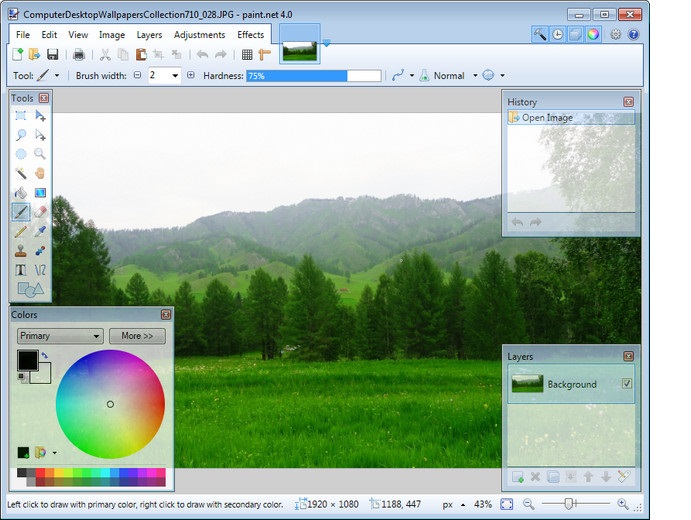Click the More >> button in Colors

pos(137,336)
